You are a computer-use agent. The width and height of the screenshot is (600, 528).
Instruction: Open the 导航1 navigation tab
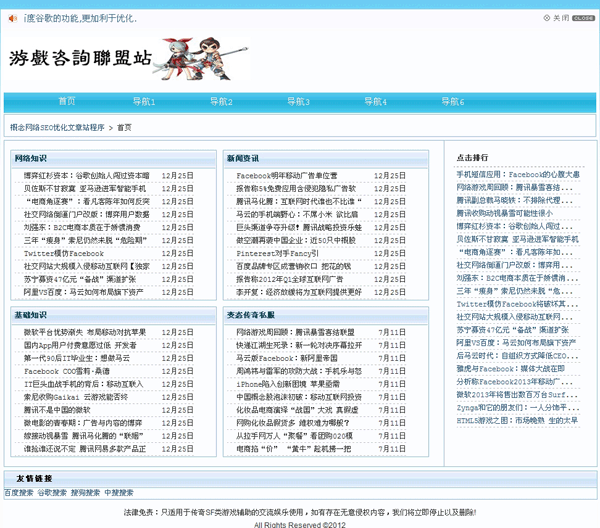click(144, 101)
